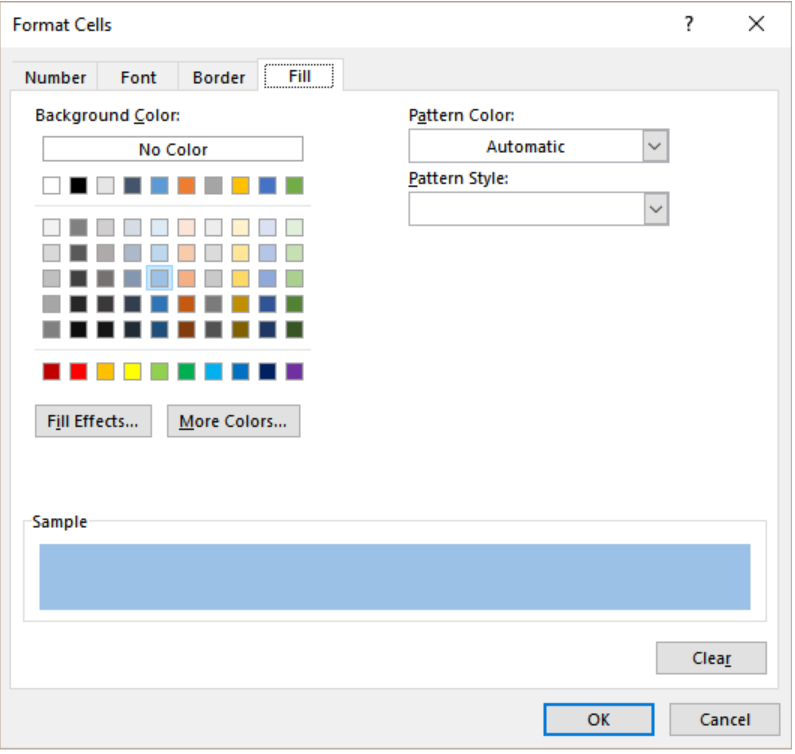Select the yellow standard color swatch

(132, 372)
